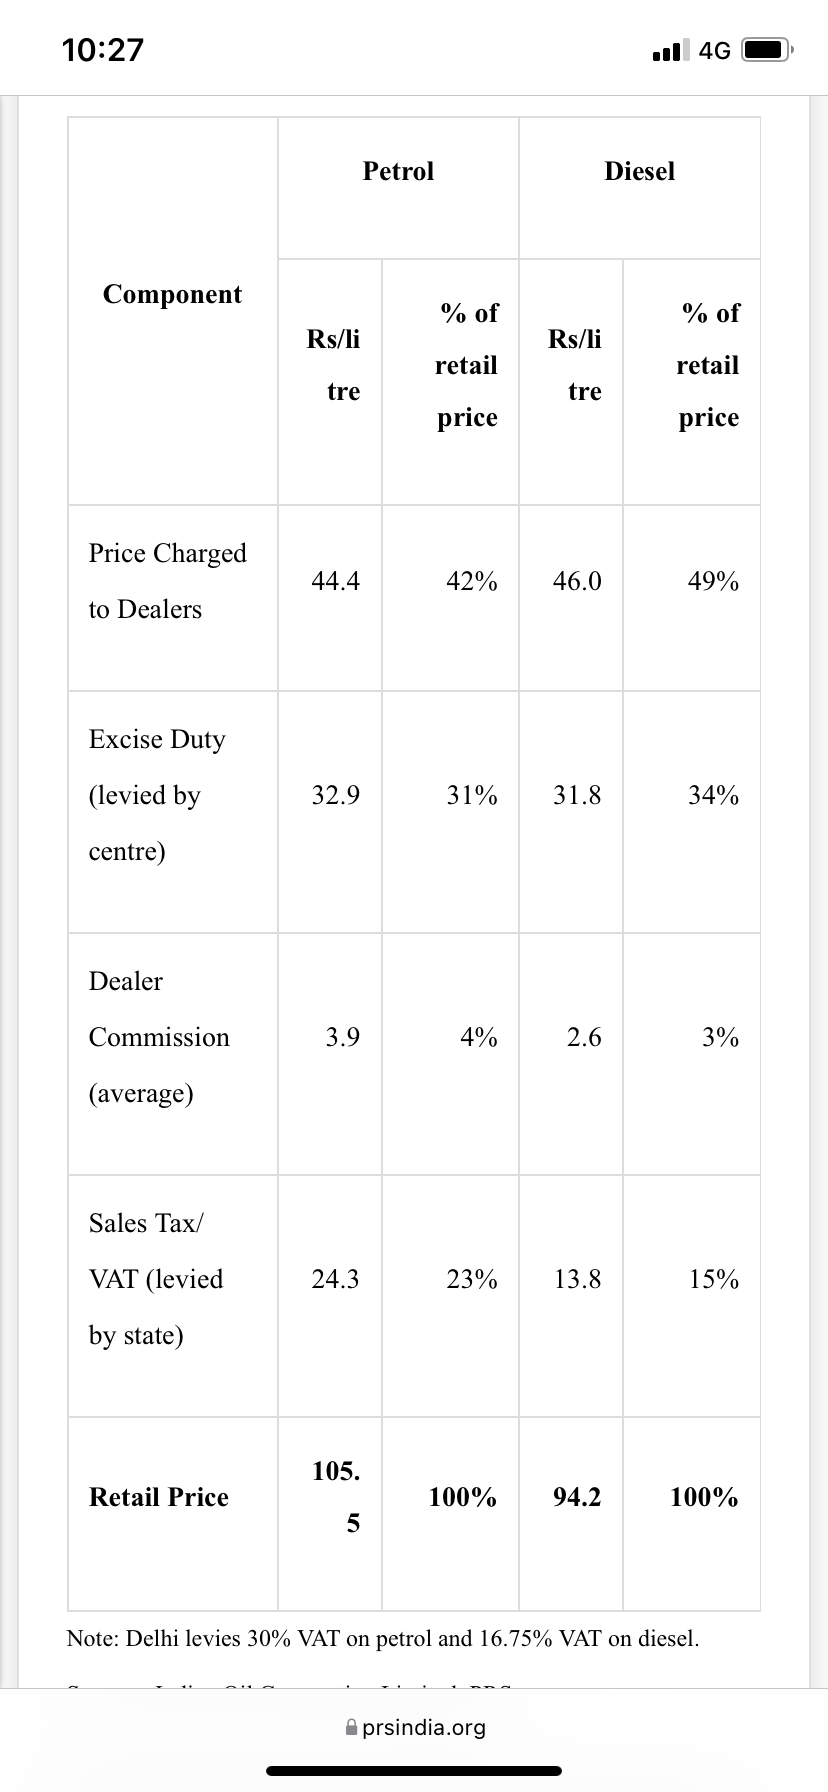Tap the 4G network indicator

point(715,50)
